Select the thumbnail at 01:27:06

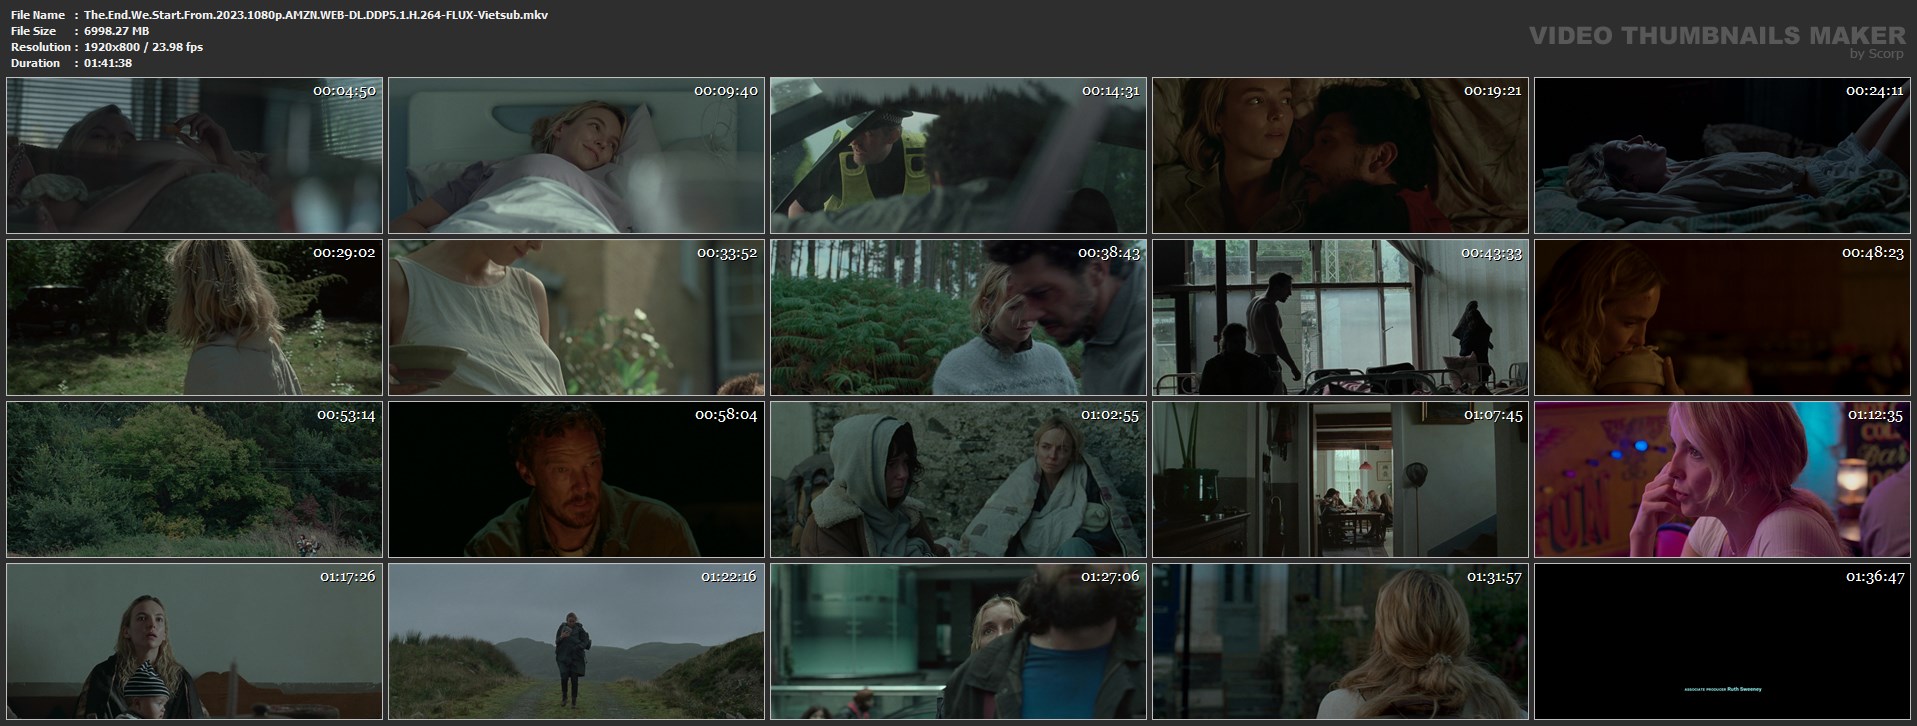pos(958,641)
